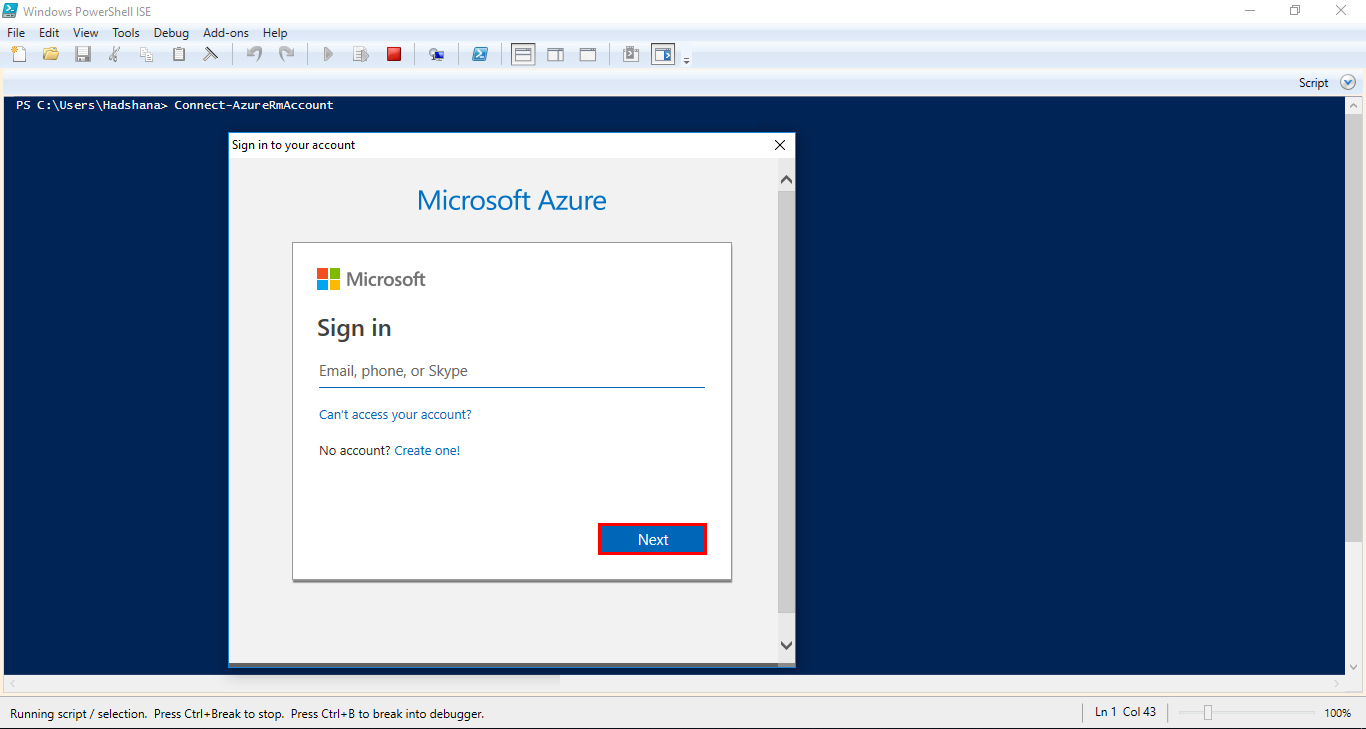
Task: Click the Create one! link
Action: point(427,450)
